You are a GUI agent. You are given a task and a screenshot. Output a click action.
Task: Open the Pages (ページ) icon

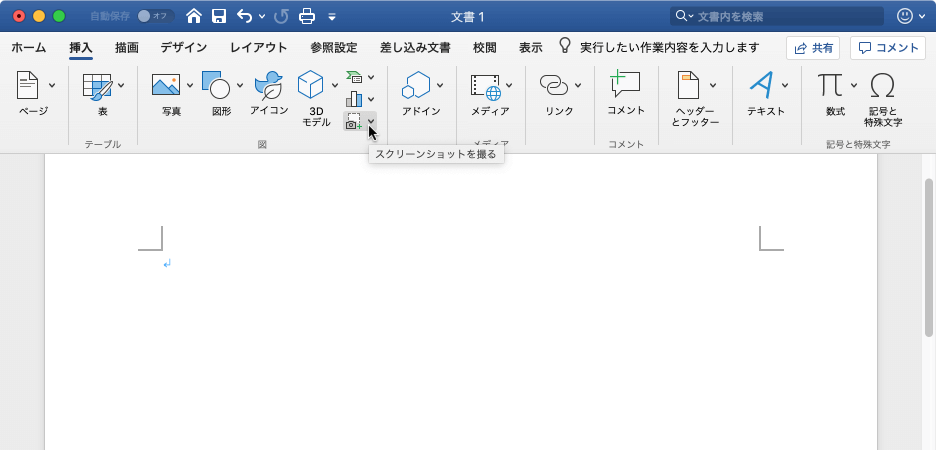click(x=27, y=85)
